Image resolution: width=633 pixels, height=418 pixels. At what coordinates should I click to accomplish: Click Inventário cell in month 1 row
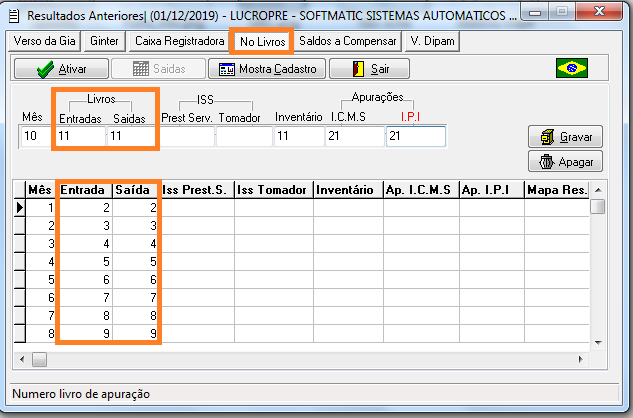348,208
